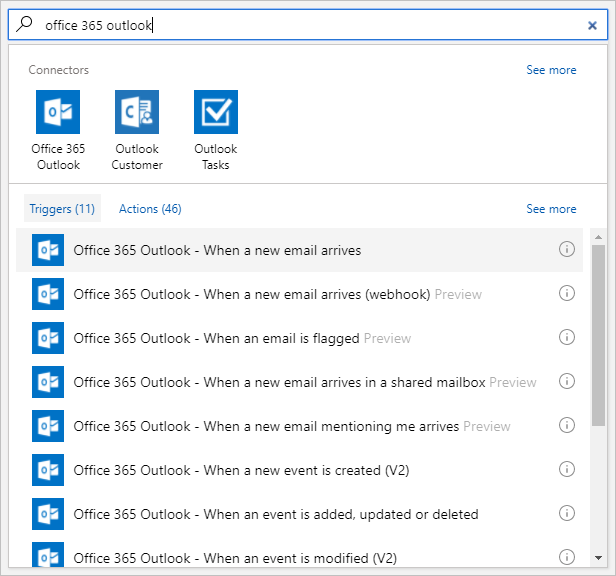Click Outlook icon for When an email is flagged
This screenshot has height=576, width=616.
coord(48,338)
